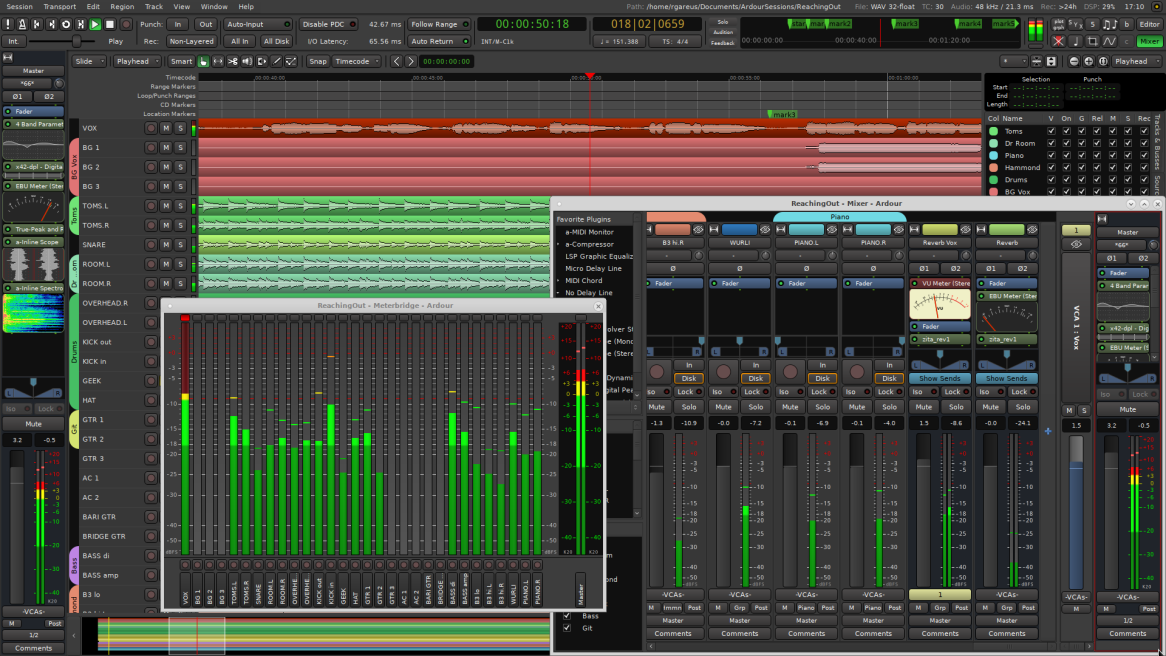
Task: Click the Audition speaker icon in the edit toolbar
Action: tap(246, 61)
